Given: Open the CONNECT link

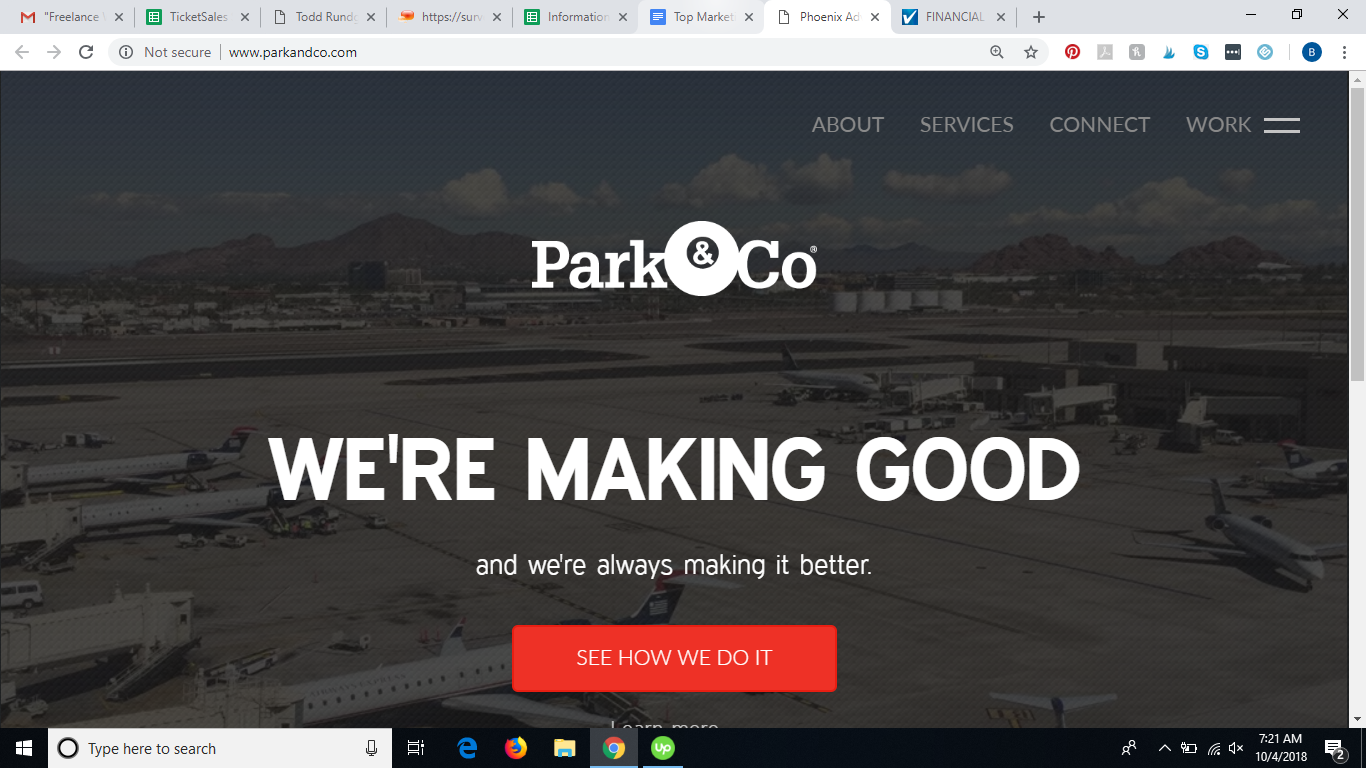Looking at the screenshot, I should 1100,125.
